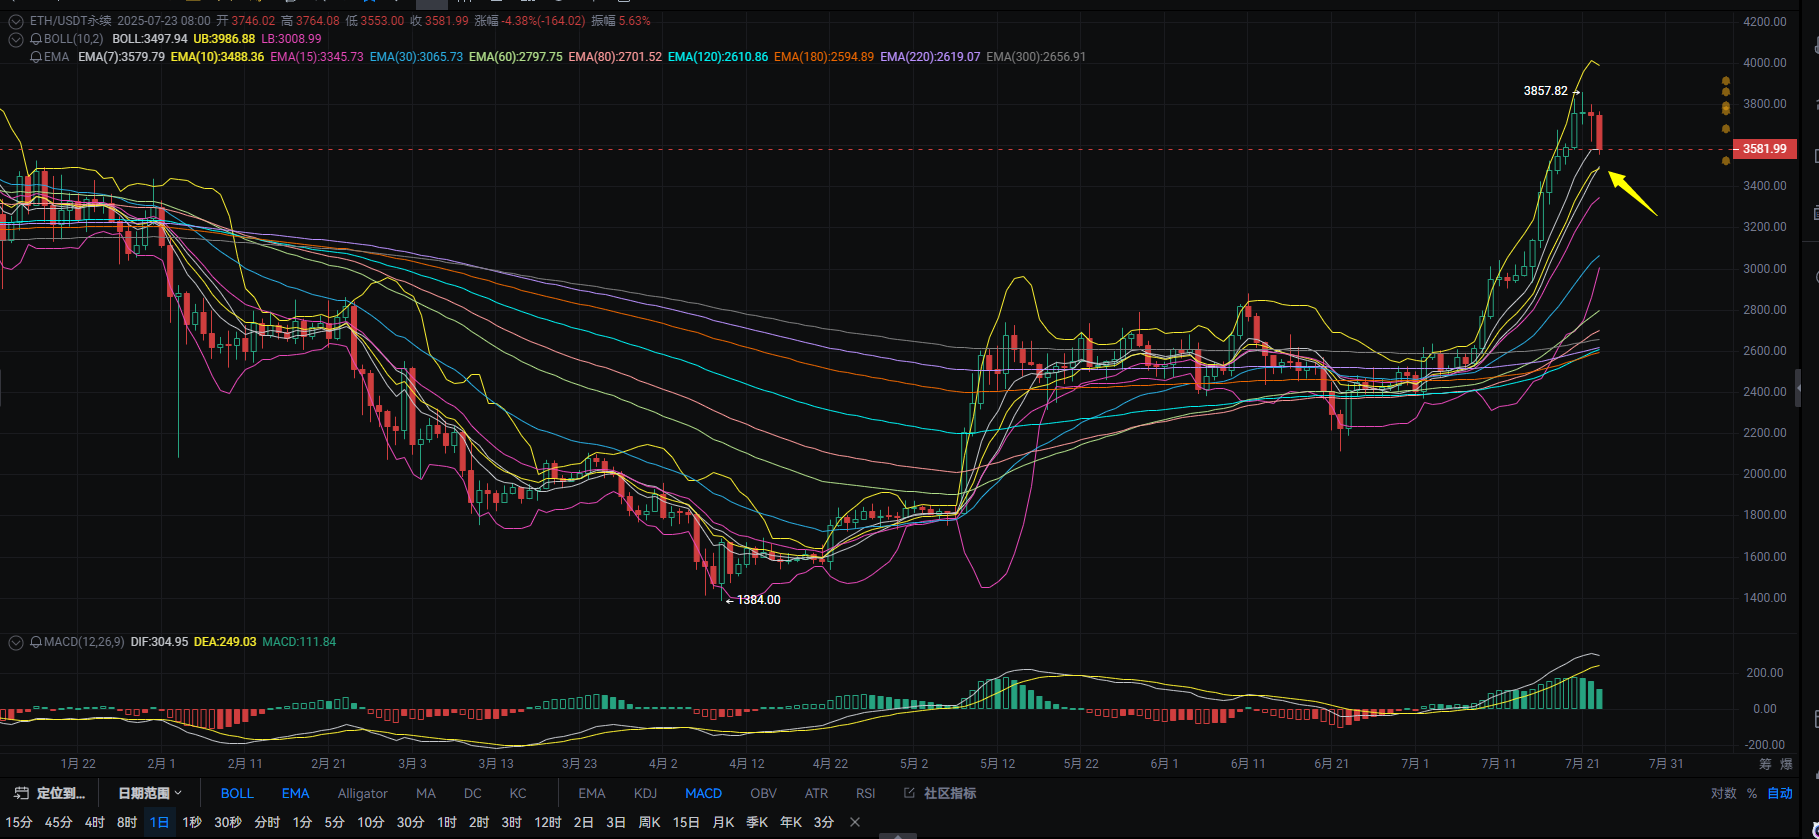Open 社区指标 community indicators
This screenshot has width=1819, height=839.
click(x=950, y=793)
